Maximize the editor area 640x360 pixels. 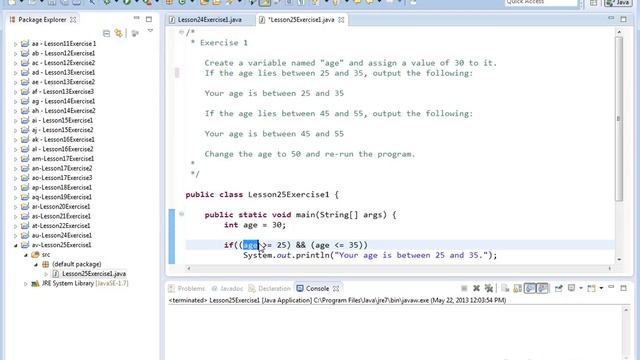(x=623, y=19)
